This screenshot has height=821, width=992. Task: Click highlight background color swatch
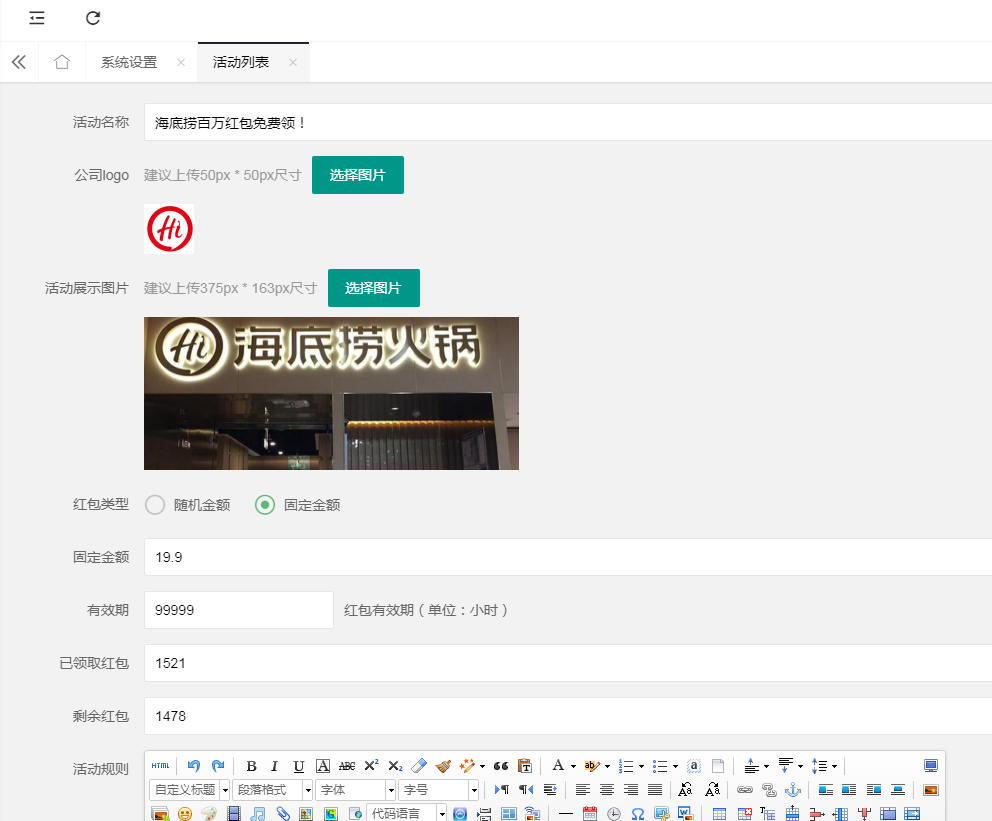pyautogui.click(x=592, y=766)
